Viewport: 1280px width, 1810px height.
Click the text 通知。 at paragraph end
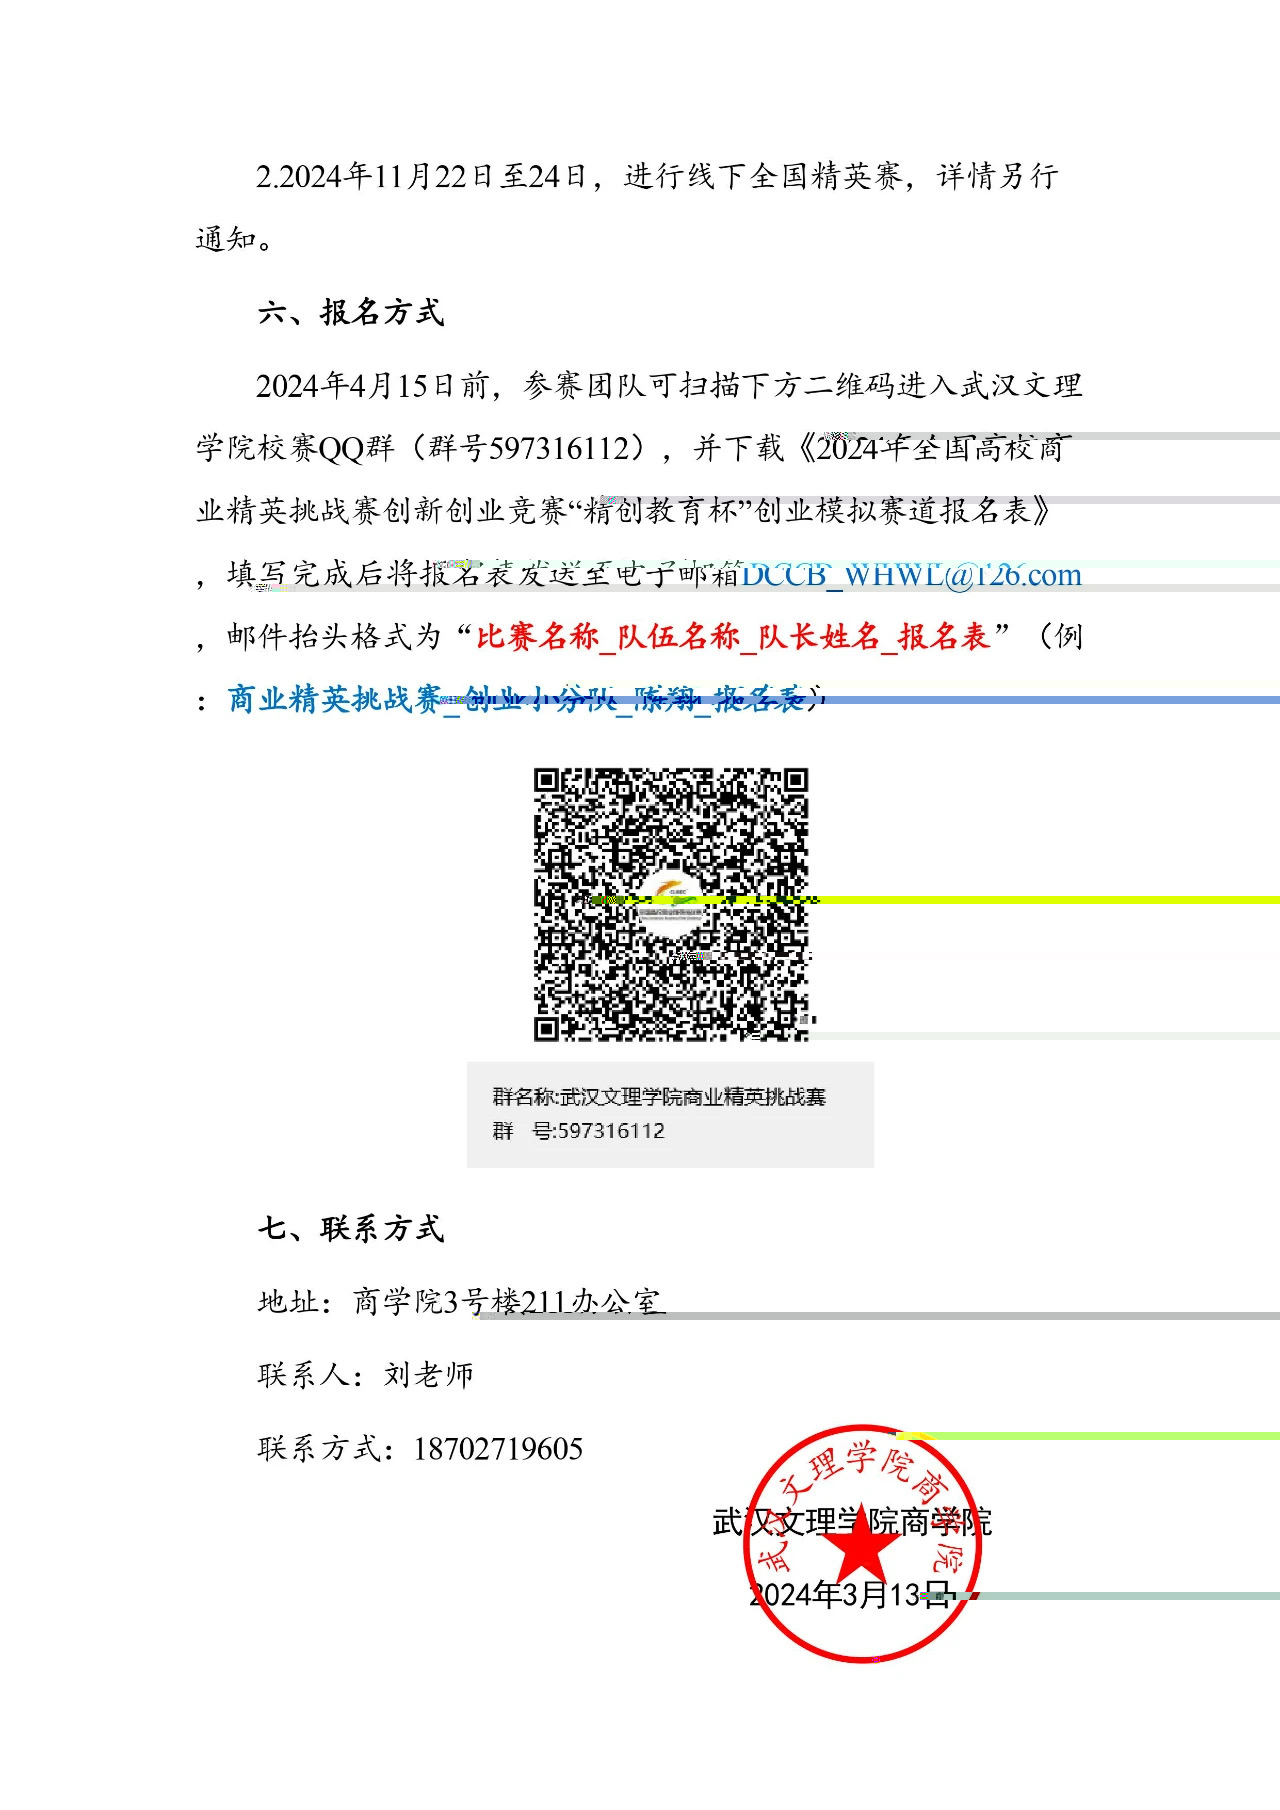(x=235, y=240)
